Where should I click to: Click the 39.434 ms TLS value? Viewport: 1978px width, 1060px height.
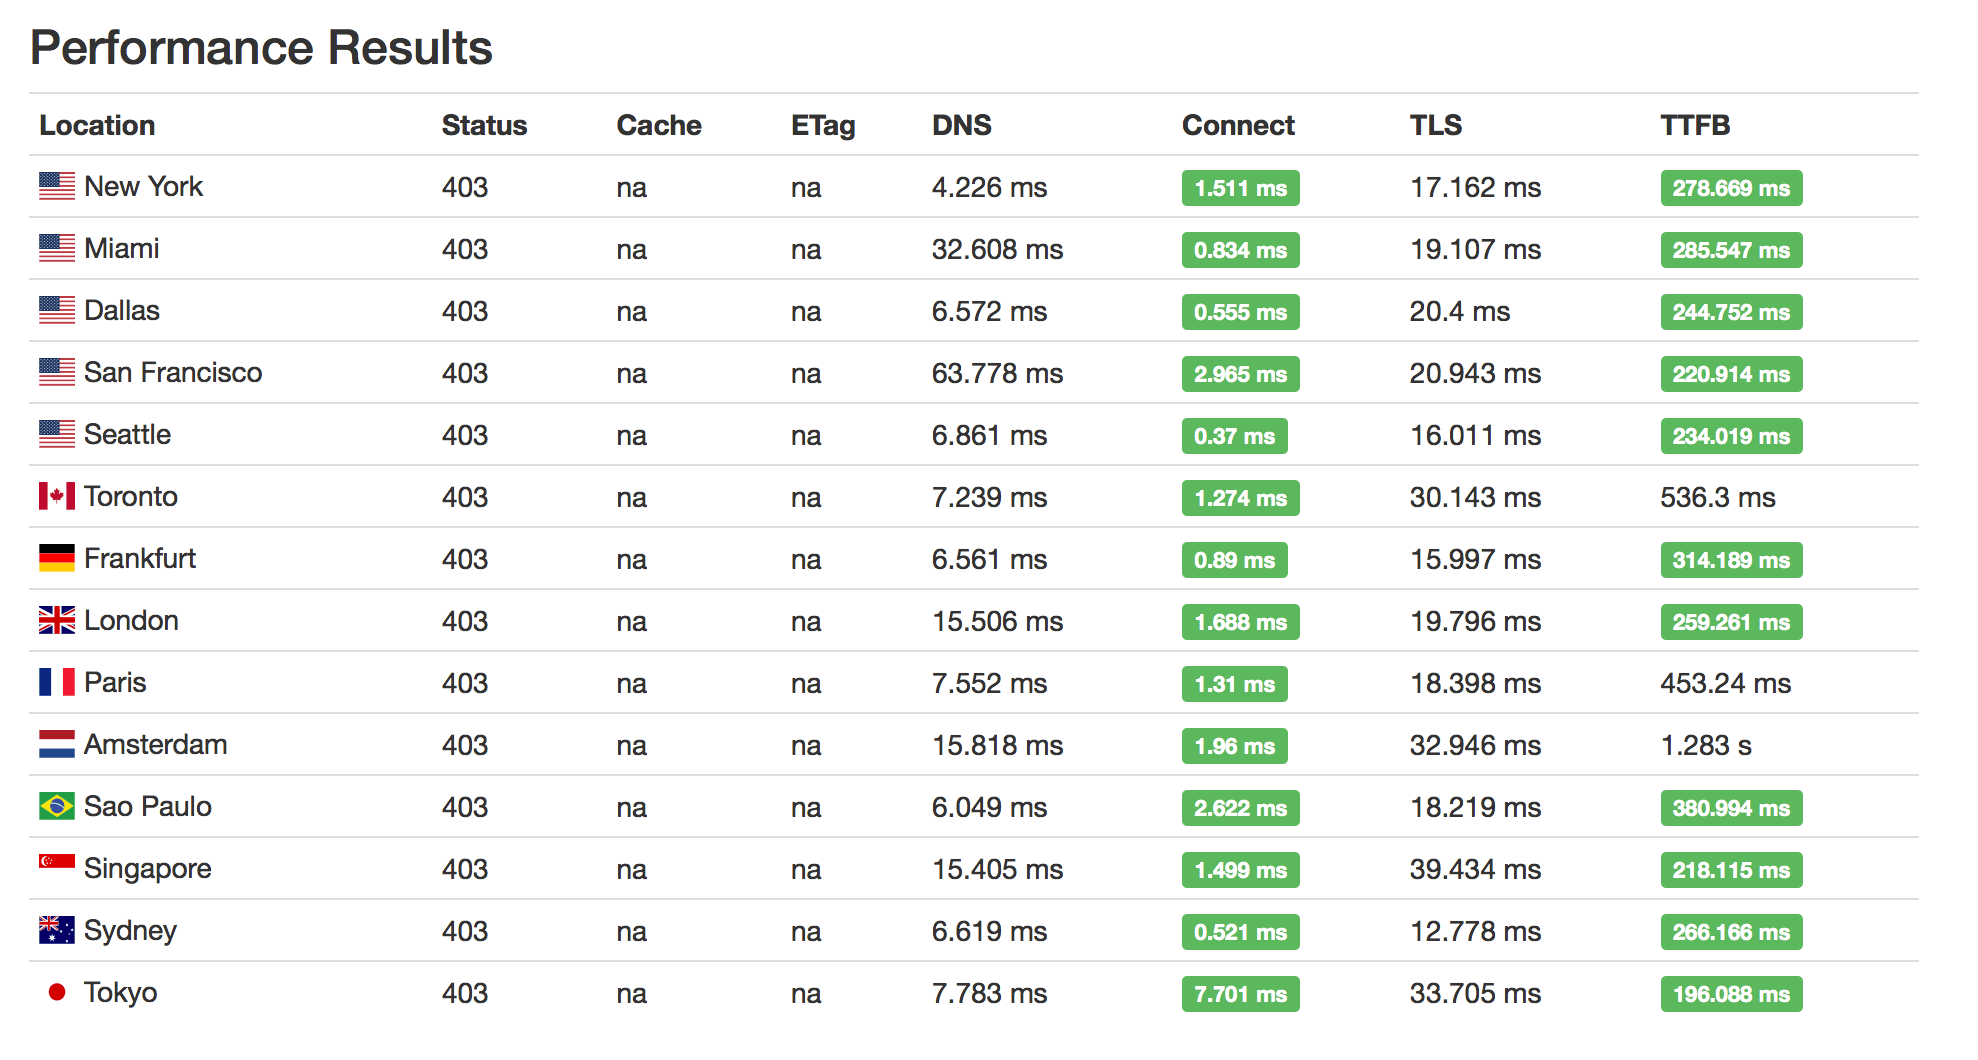click(x=1475, y=869)
